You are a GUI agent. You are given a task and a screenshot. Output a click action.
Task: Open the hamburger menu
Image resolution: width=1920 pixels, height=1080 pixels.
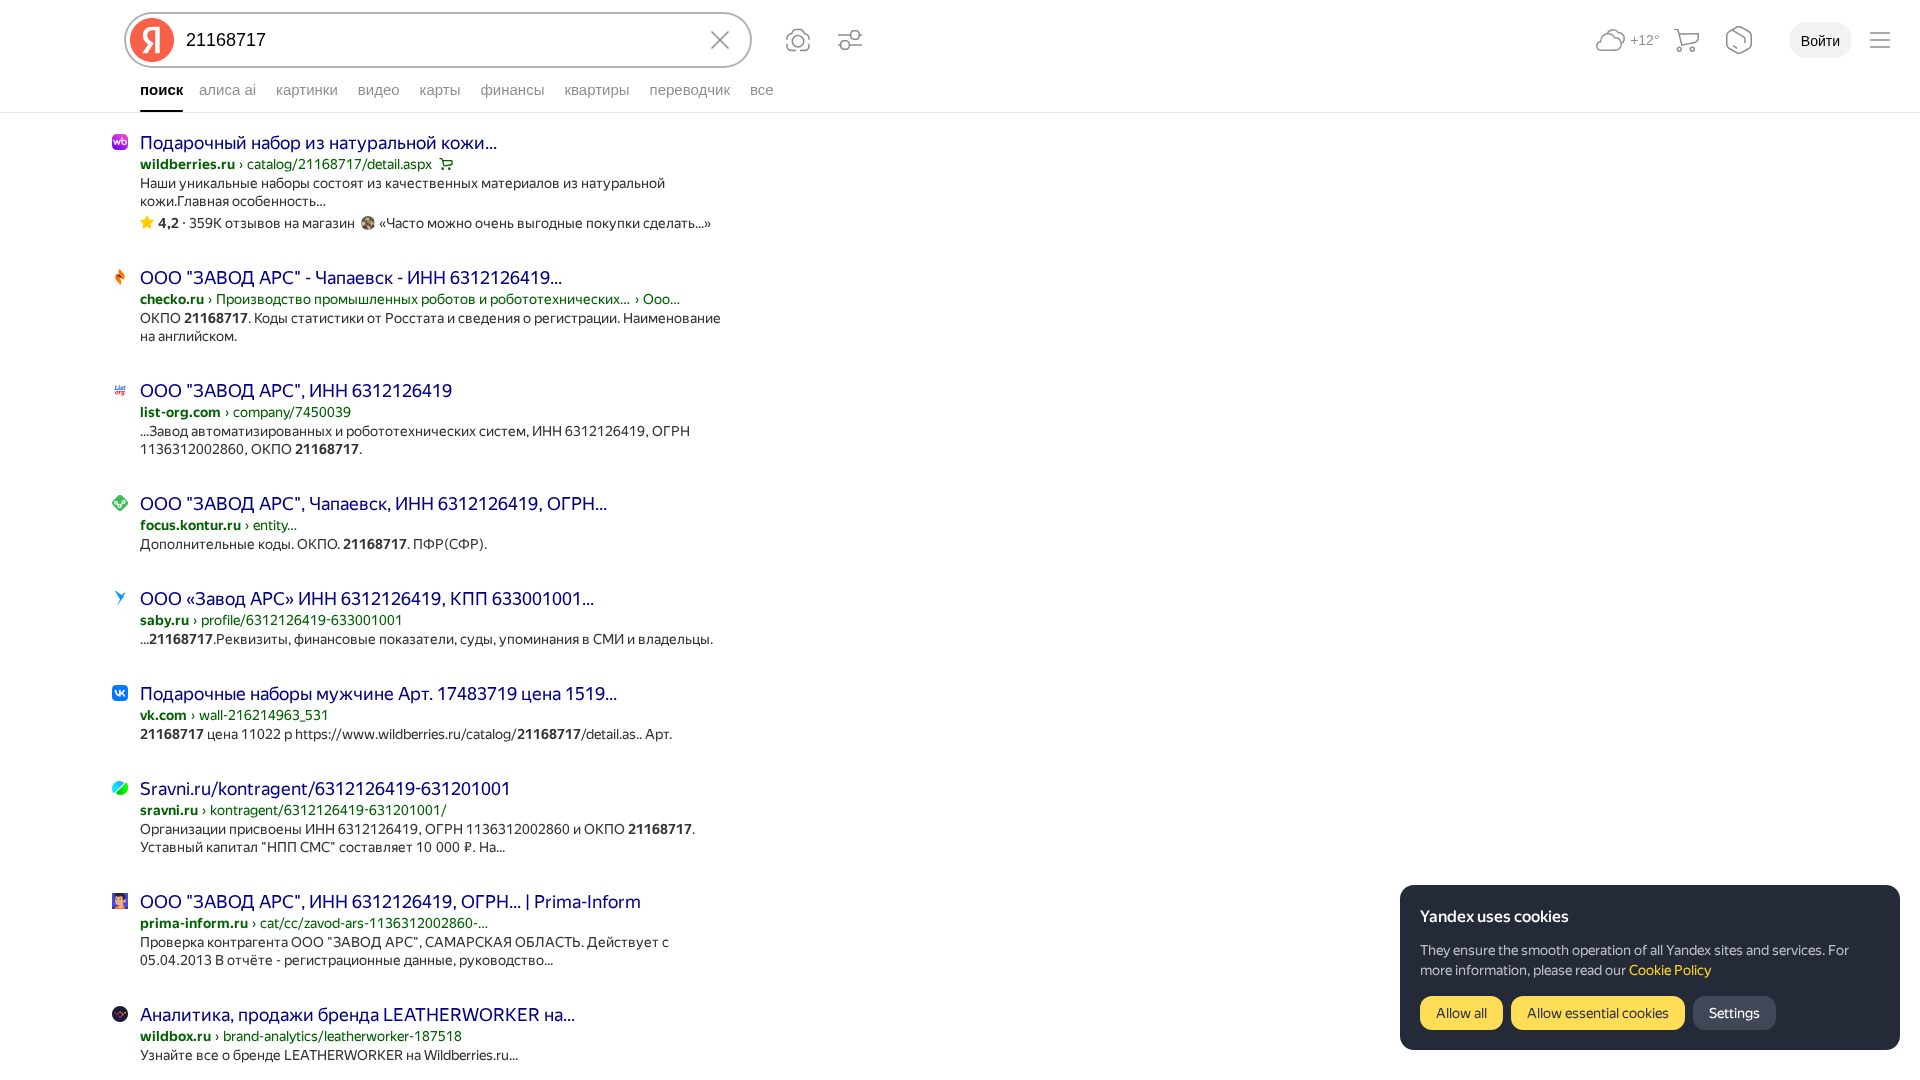(1879, 40)
